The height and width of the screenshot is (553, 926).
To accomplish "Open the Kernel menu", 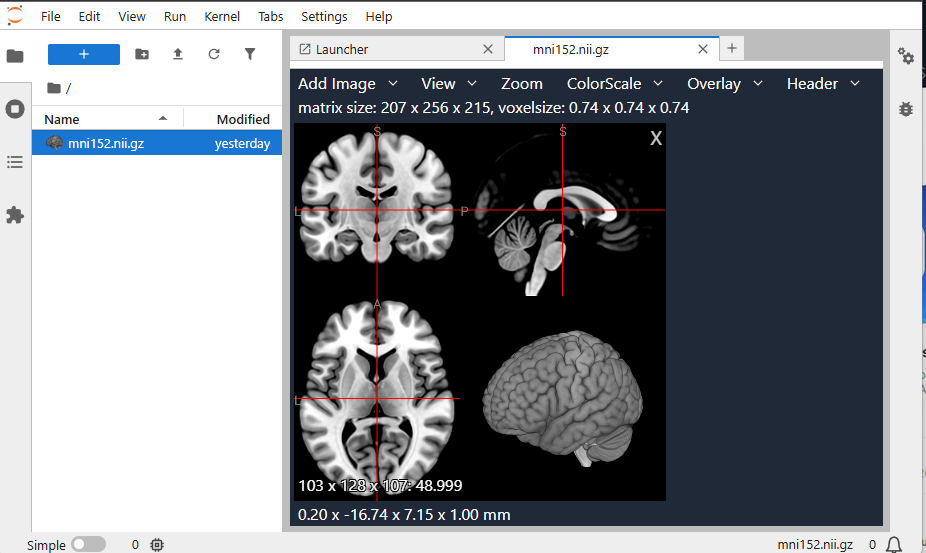I will 221,16.
